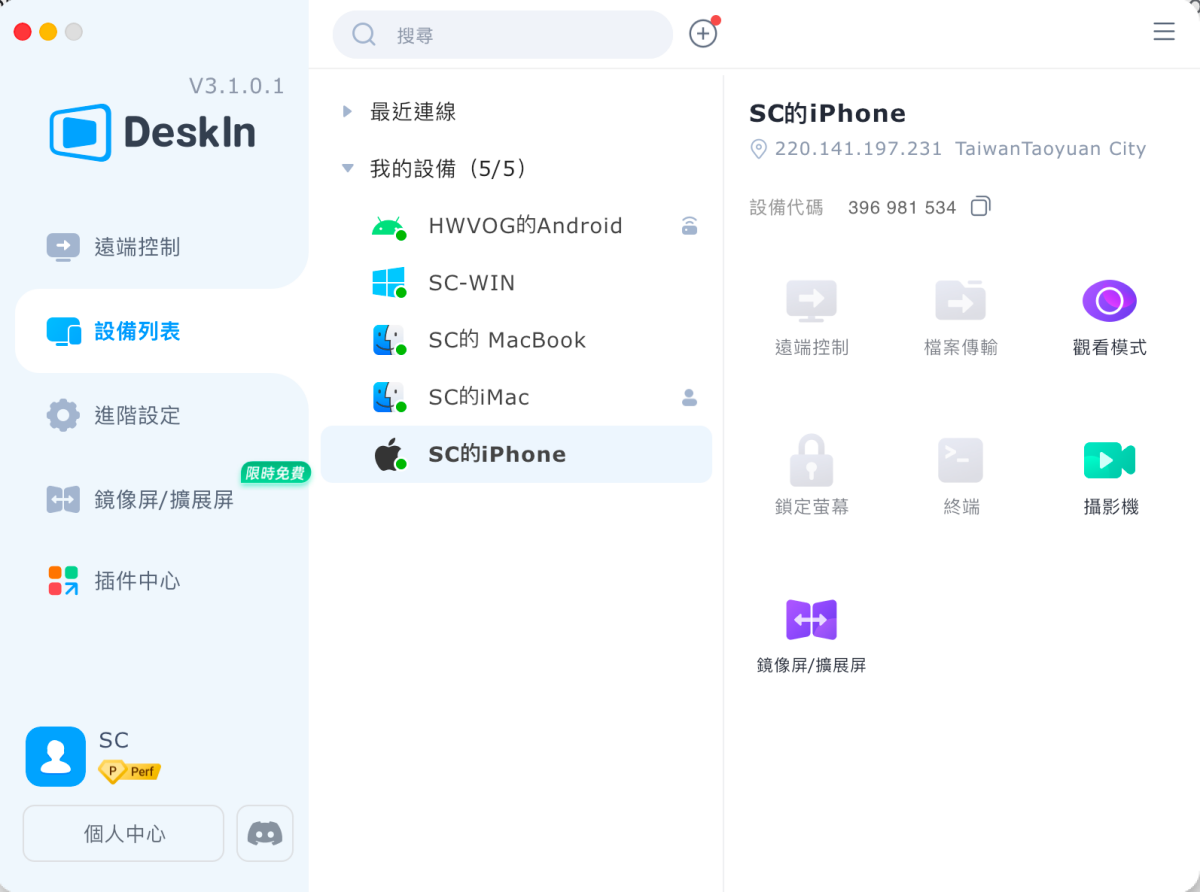Click the magnifier icon in search bar
Viewport: 1200px width, 892px height.
[364, 35]
